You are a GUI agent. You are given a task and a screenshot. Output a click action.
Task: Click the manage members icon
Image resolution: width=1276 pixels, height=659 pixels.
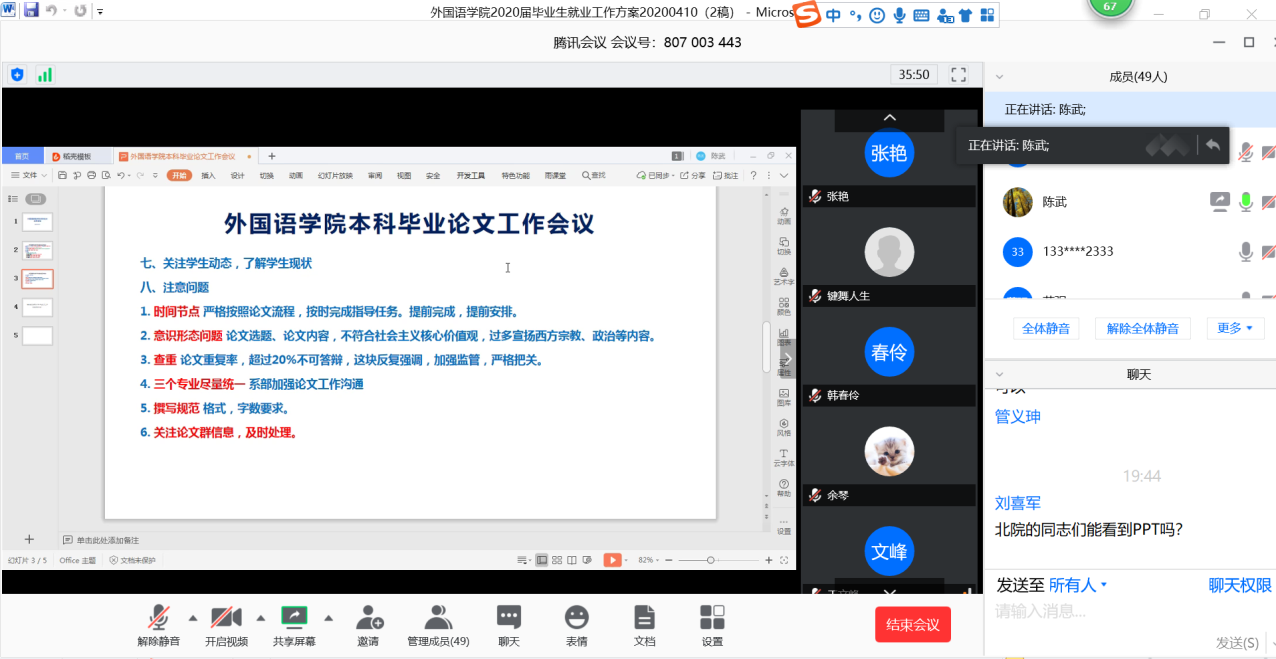(x=437, y=618)
